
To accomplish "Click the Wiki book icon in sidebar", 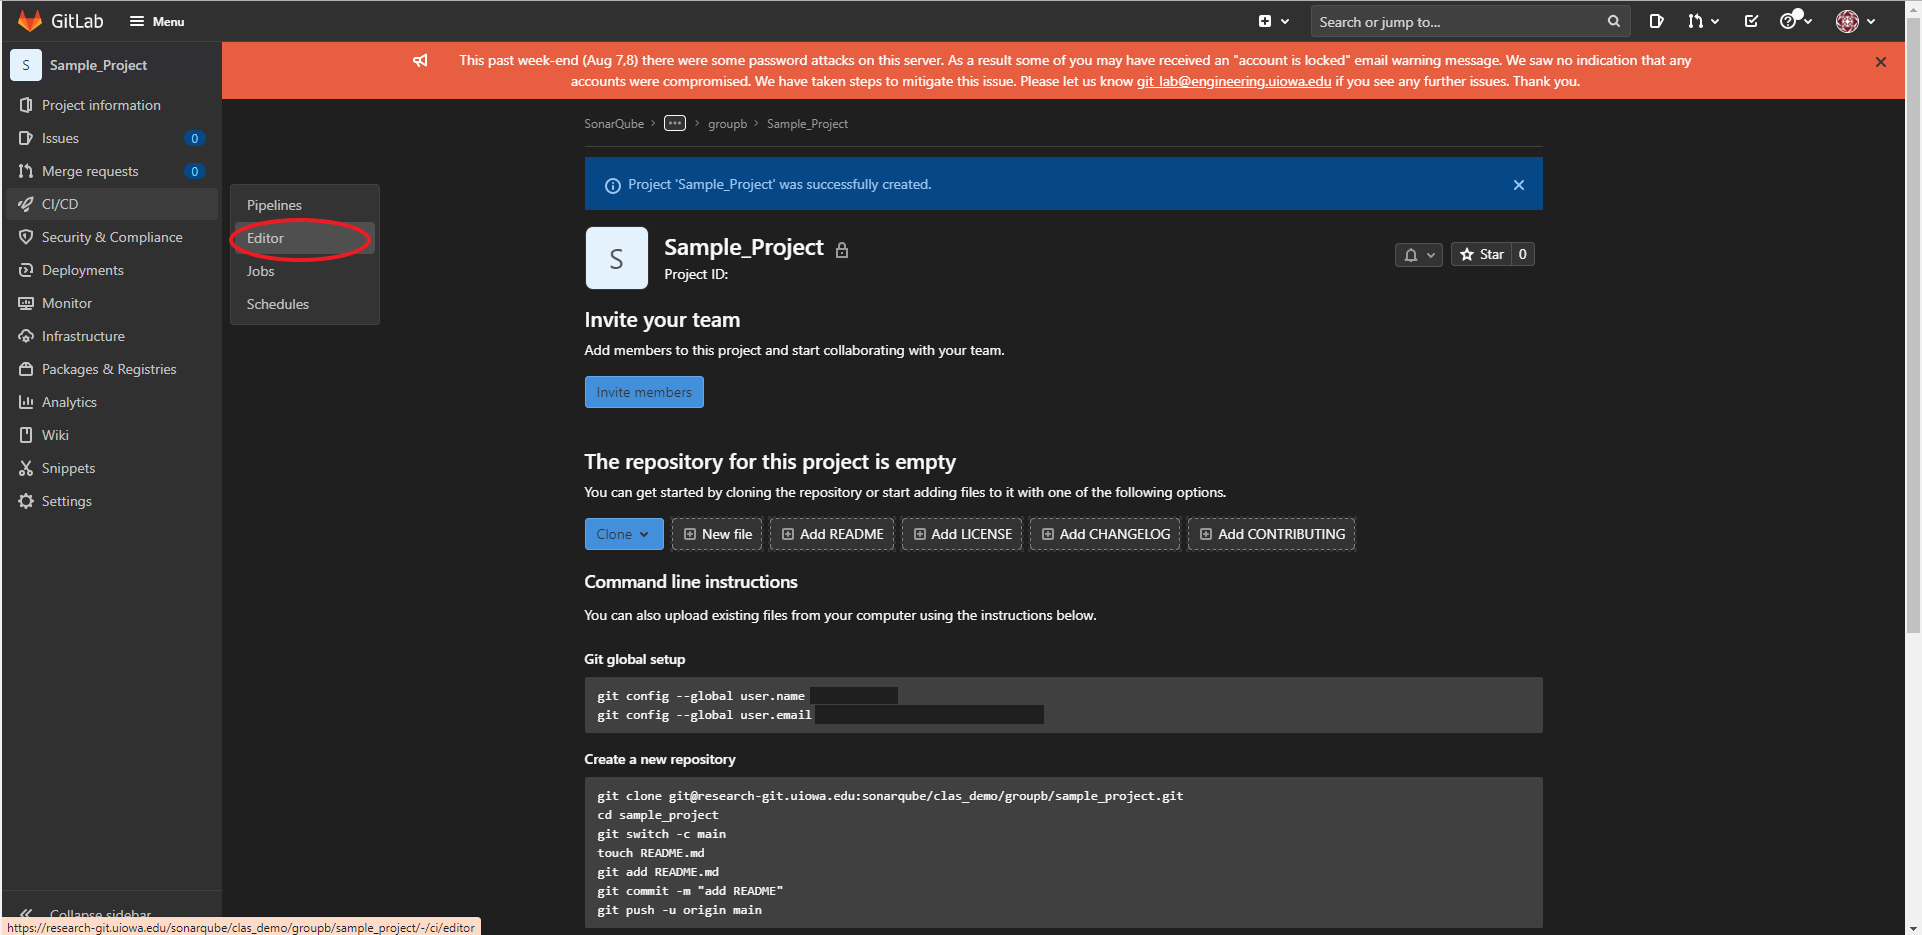I will click(x=26, y=435).
